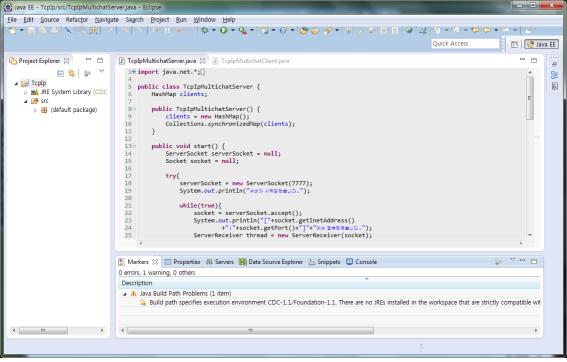The width and height of the screenshot is (567, 362).
Task: Close the TcpIpMultichatServer.java tab
Action: [203, 61]
